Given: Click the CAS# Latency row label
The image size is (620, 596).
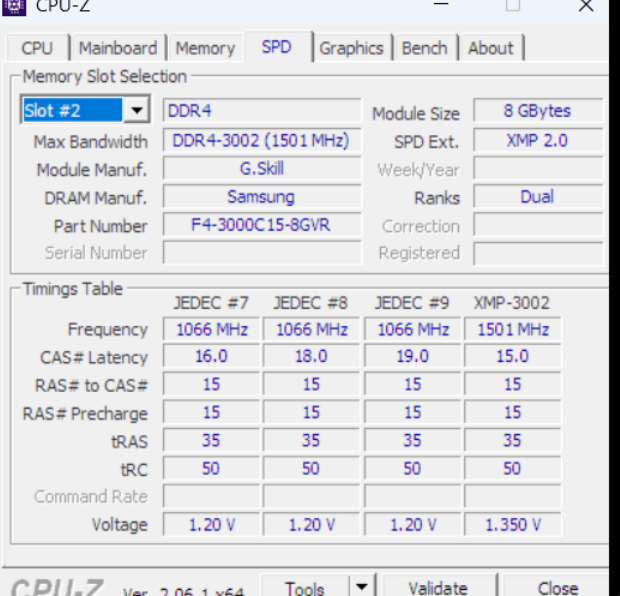Looking at the screenshot, I should click(x=94, y=358).
